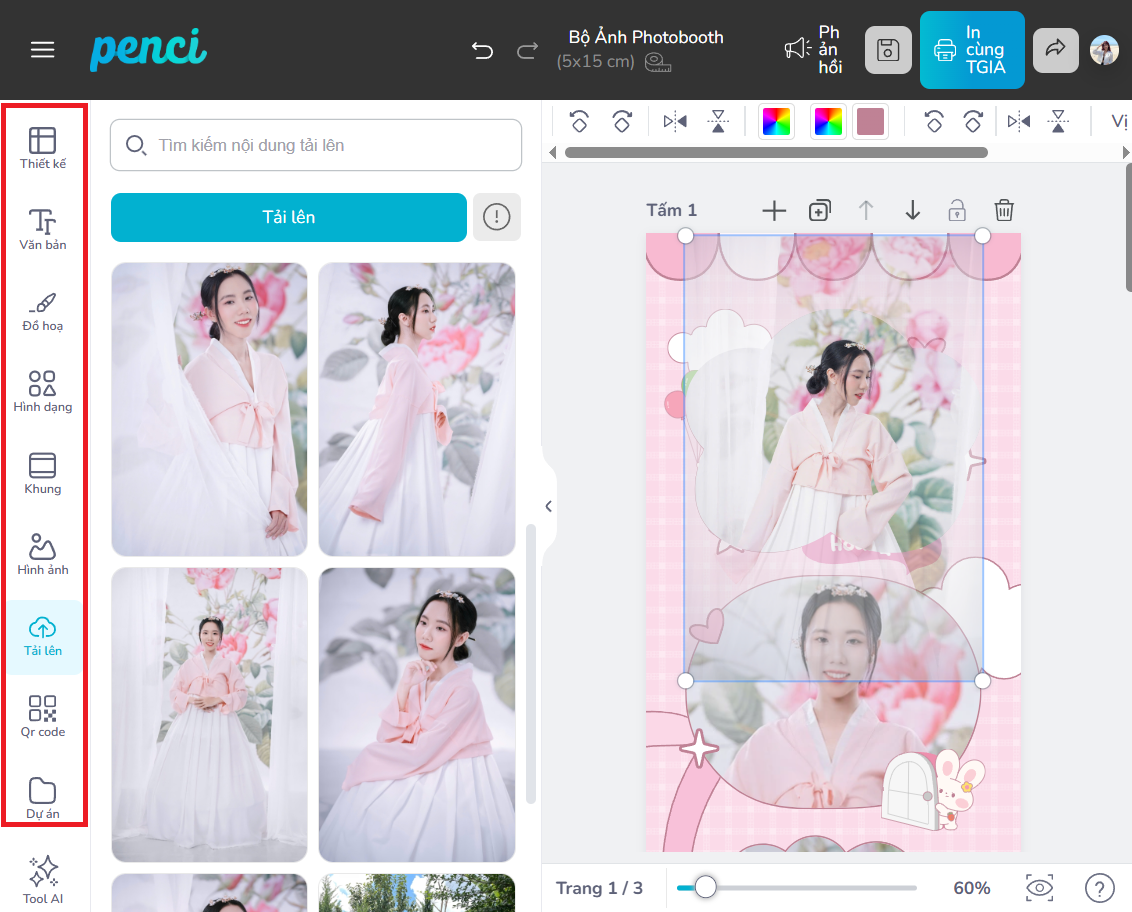This screenshot has width=1132, height=912.
Task: Open the hamburger main menu
Action: [x=43, y=50]
